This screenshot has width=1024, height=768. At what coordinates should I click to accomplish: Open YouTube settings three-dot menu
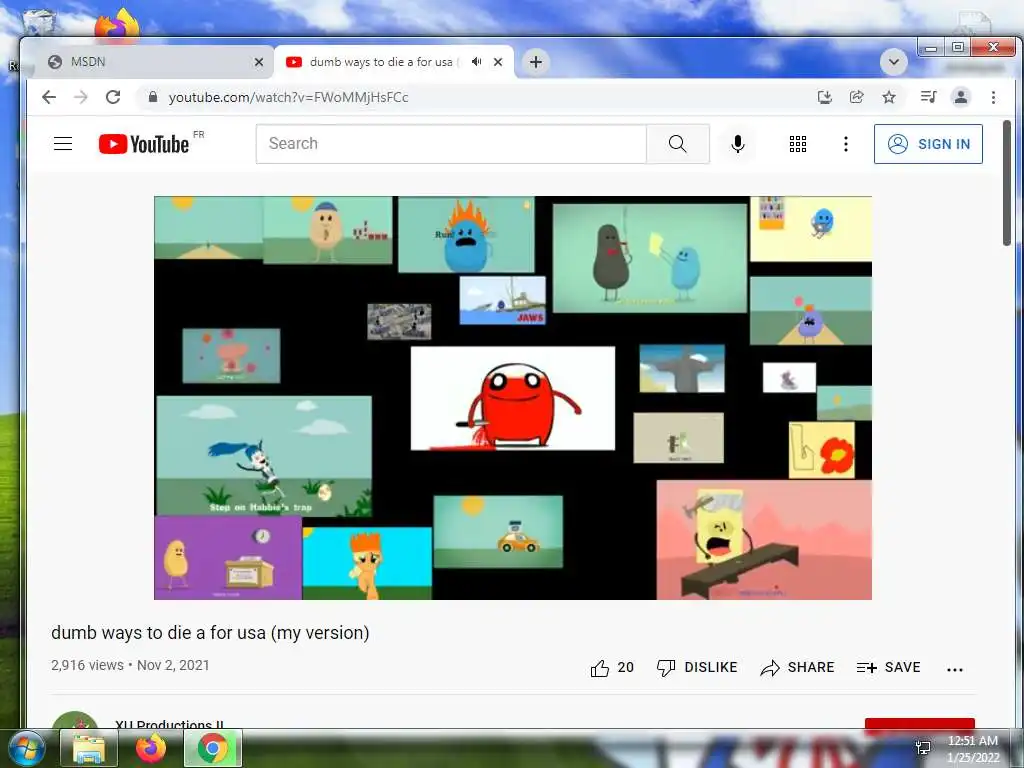point(846,144)
